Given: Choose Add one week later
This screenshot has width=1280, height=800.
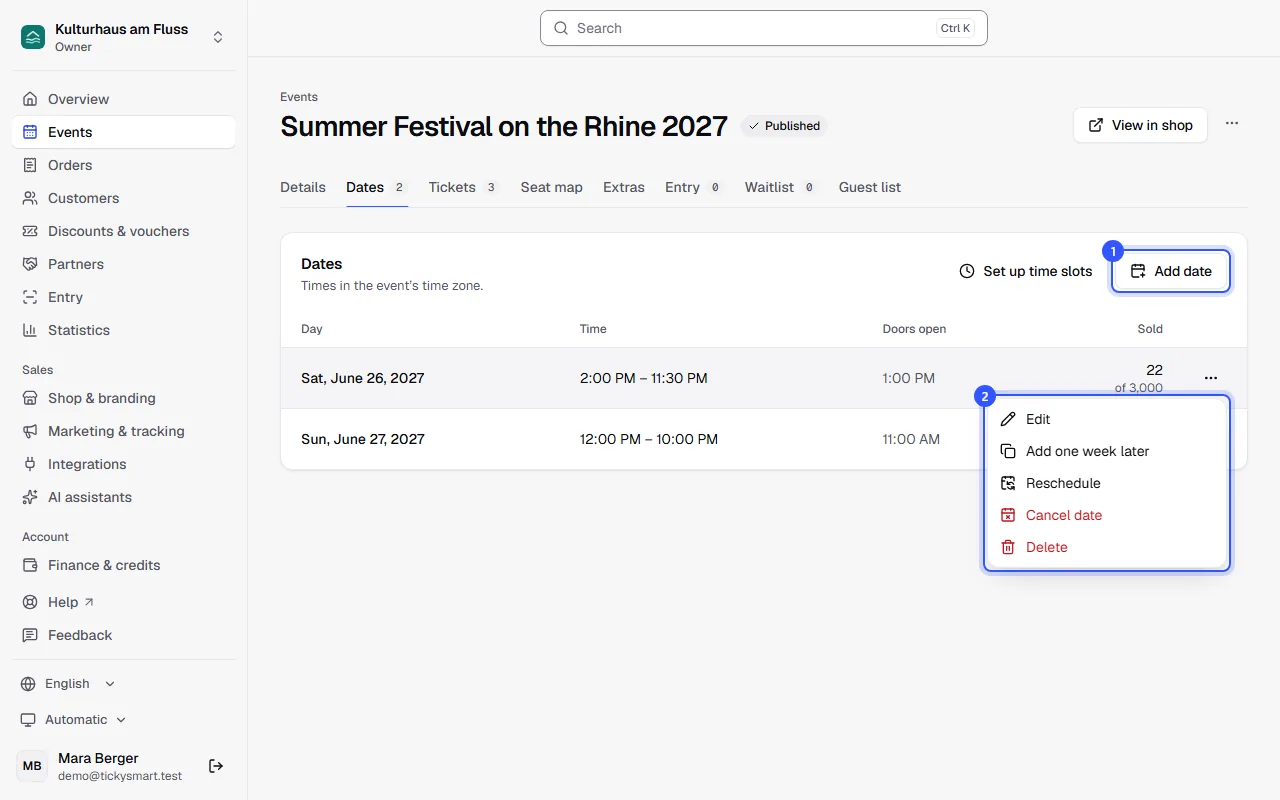Looking at the screenshot, I should coord(1107,451).
